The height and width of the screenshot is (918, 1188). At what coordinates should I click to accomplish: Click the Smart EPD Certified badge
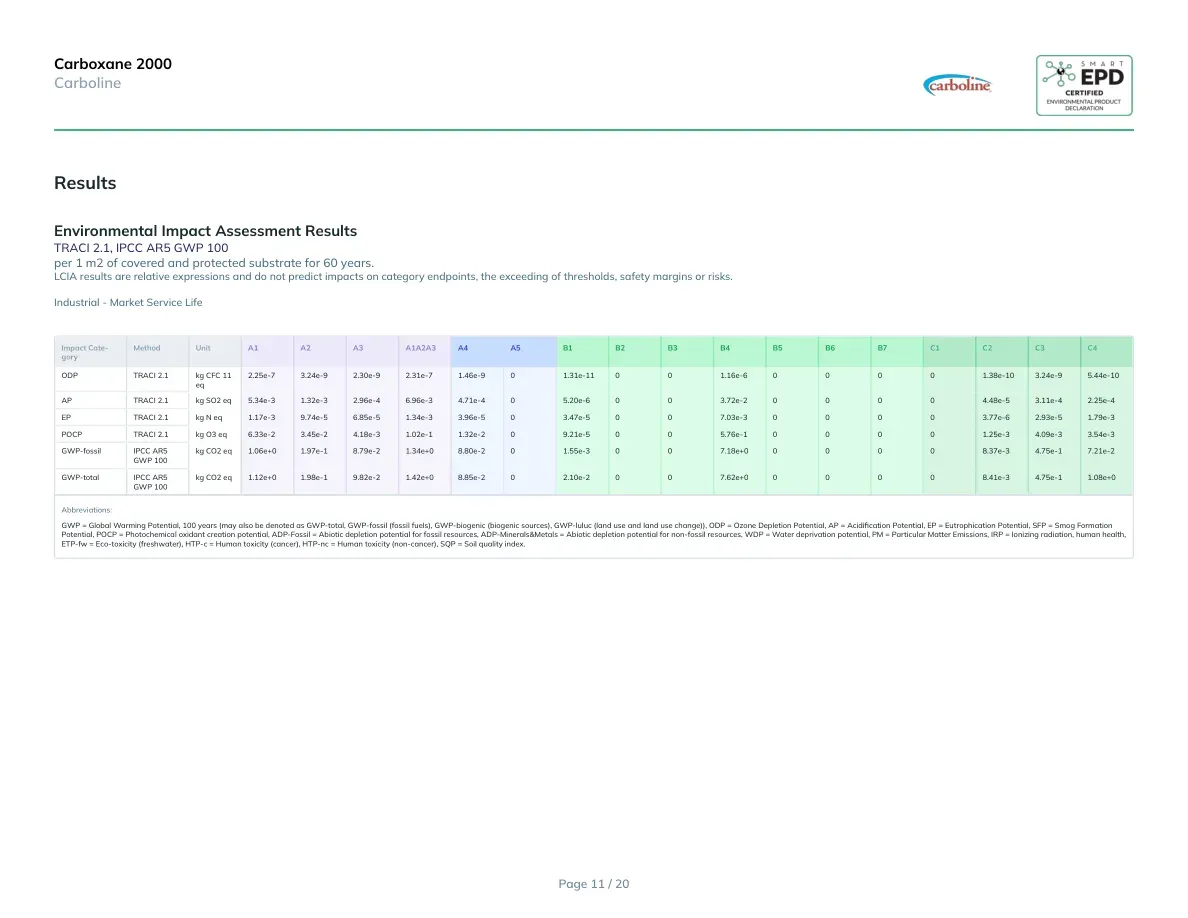coord(1084,85)
